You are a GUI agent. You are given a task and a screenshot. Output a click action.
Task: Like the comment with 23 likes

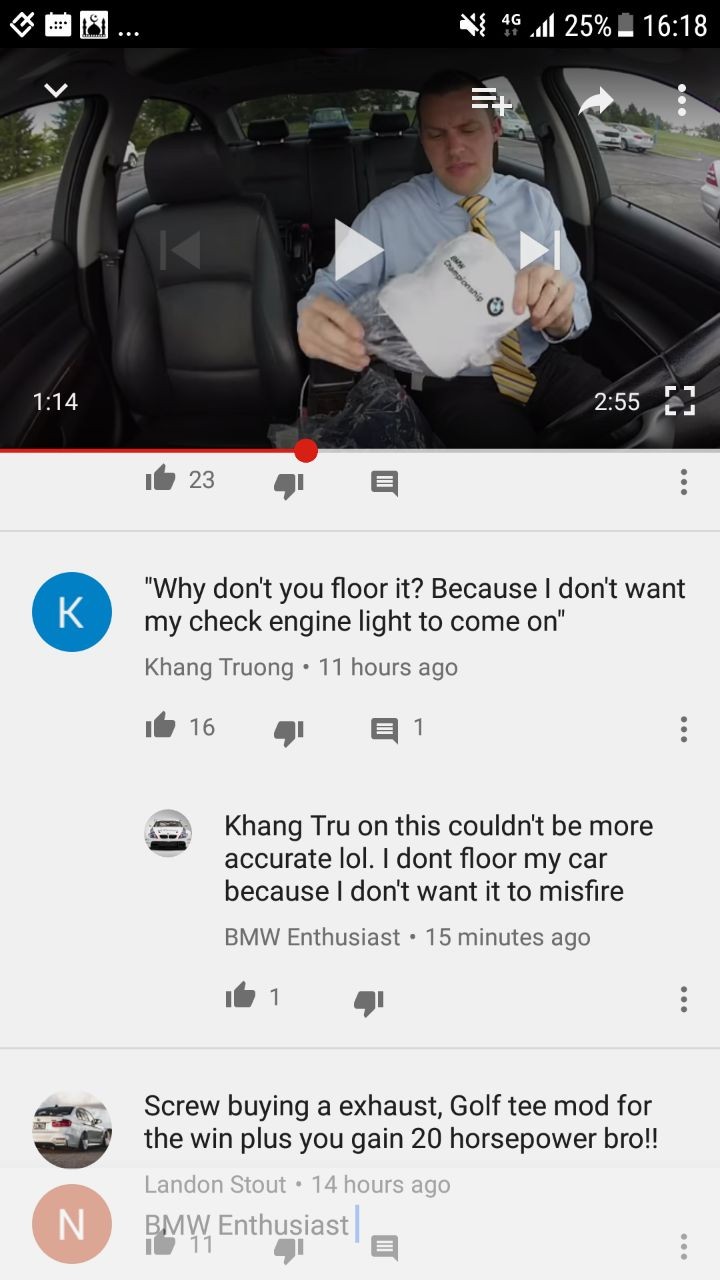click(x=160, y=479)
